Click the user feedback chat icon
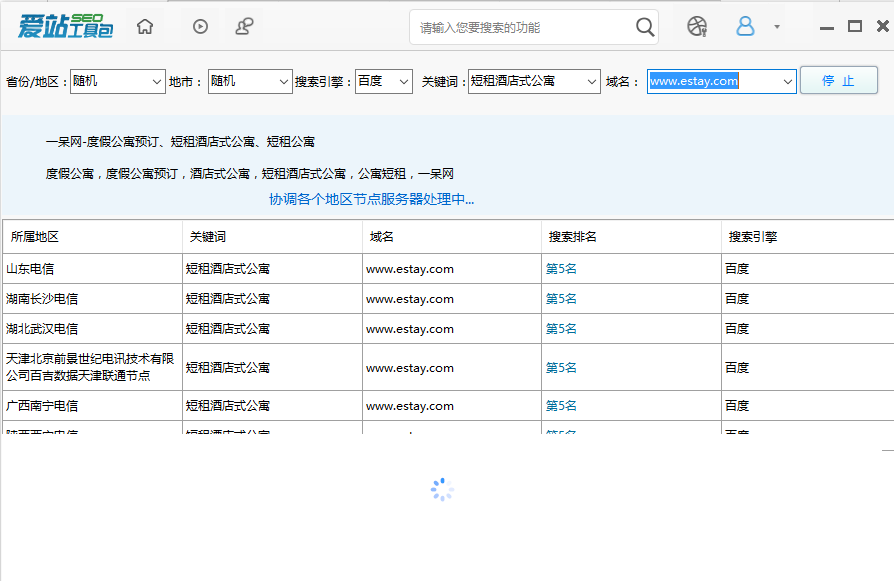The width and height of the screenshot is (894, 581). [x=244, y=27]
